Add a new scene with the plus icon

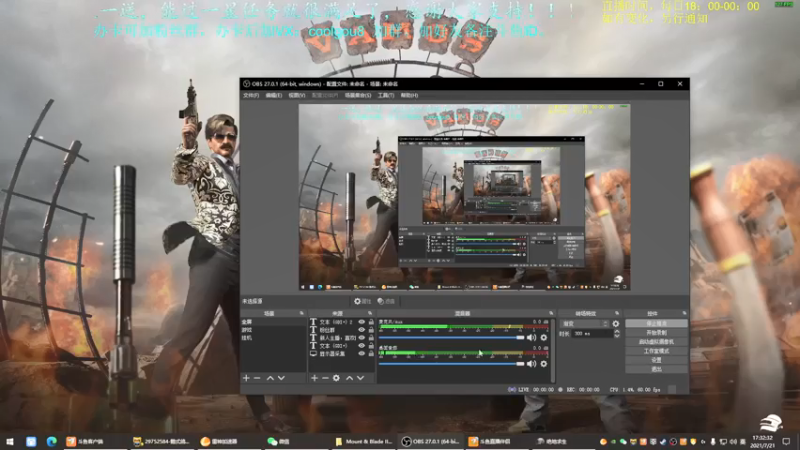tap(246, 378)
